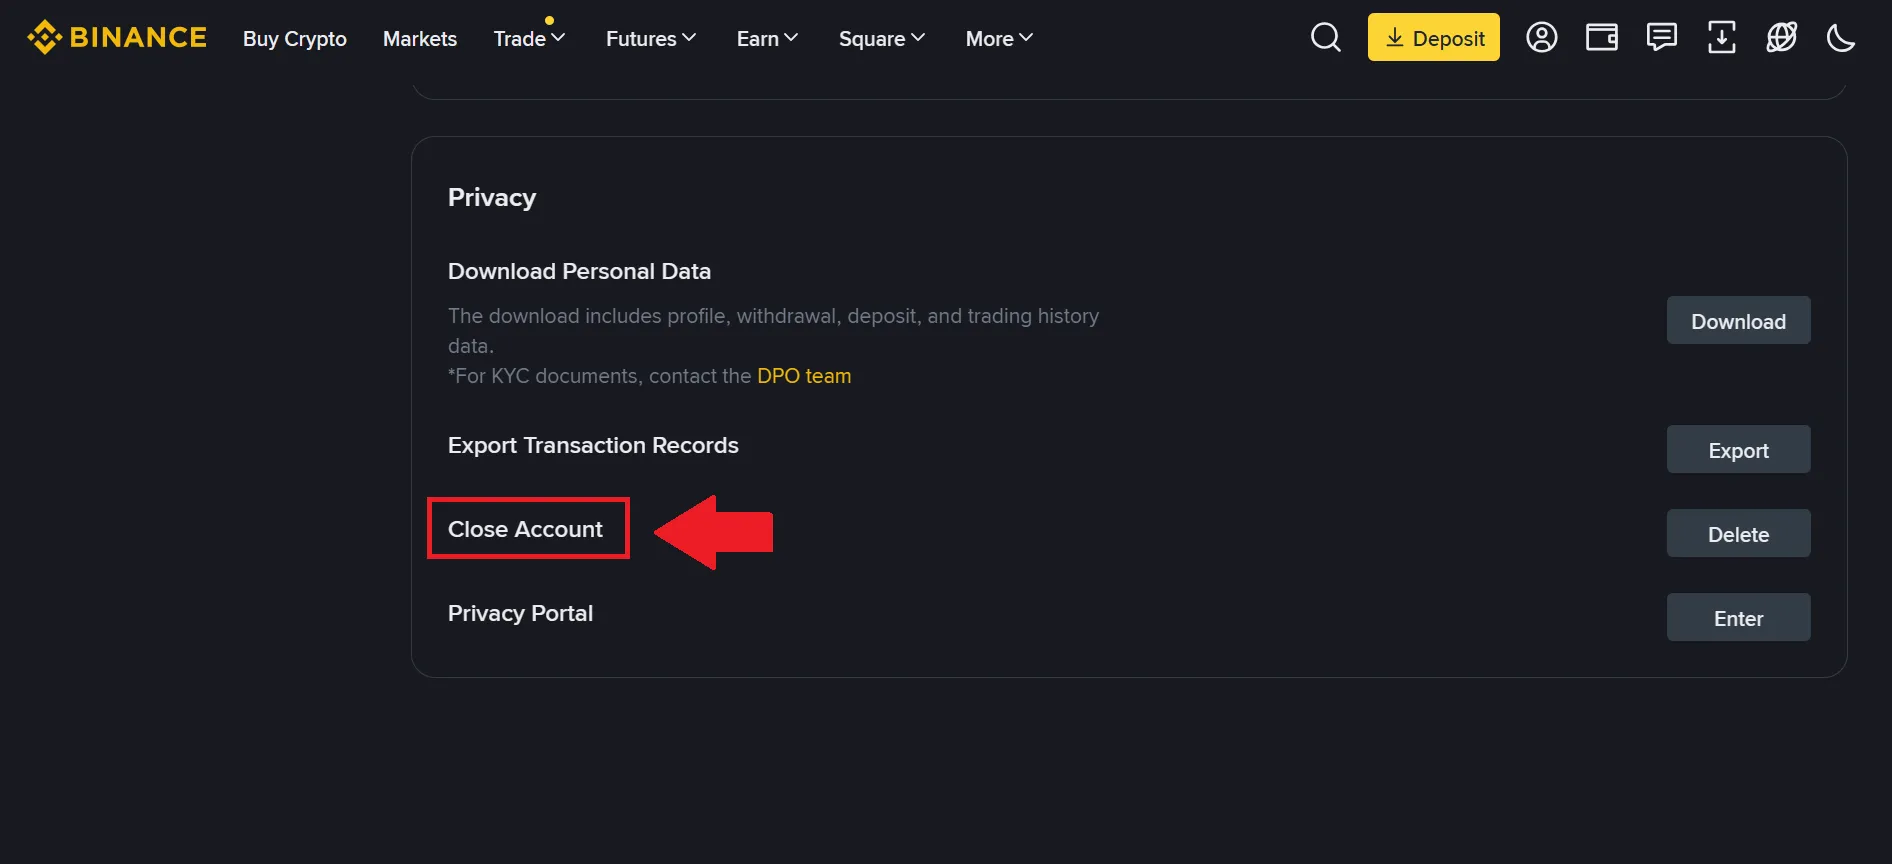Open the user profile menu

(x=1541, y=37)
